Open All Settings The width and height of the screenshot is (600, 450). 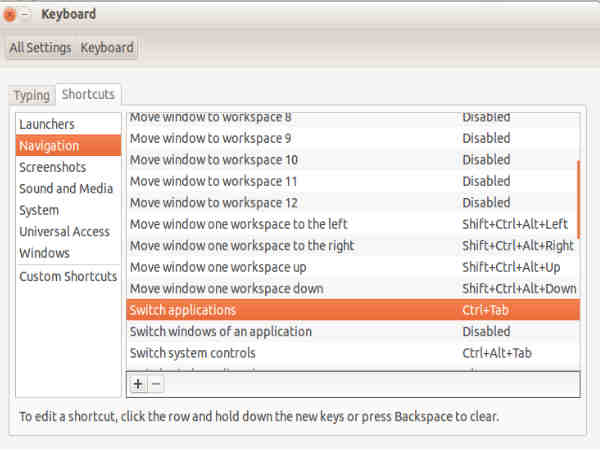pyautogui.click(x=40, y=48)
